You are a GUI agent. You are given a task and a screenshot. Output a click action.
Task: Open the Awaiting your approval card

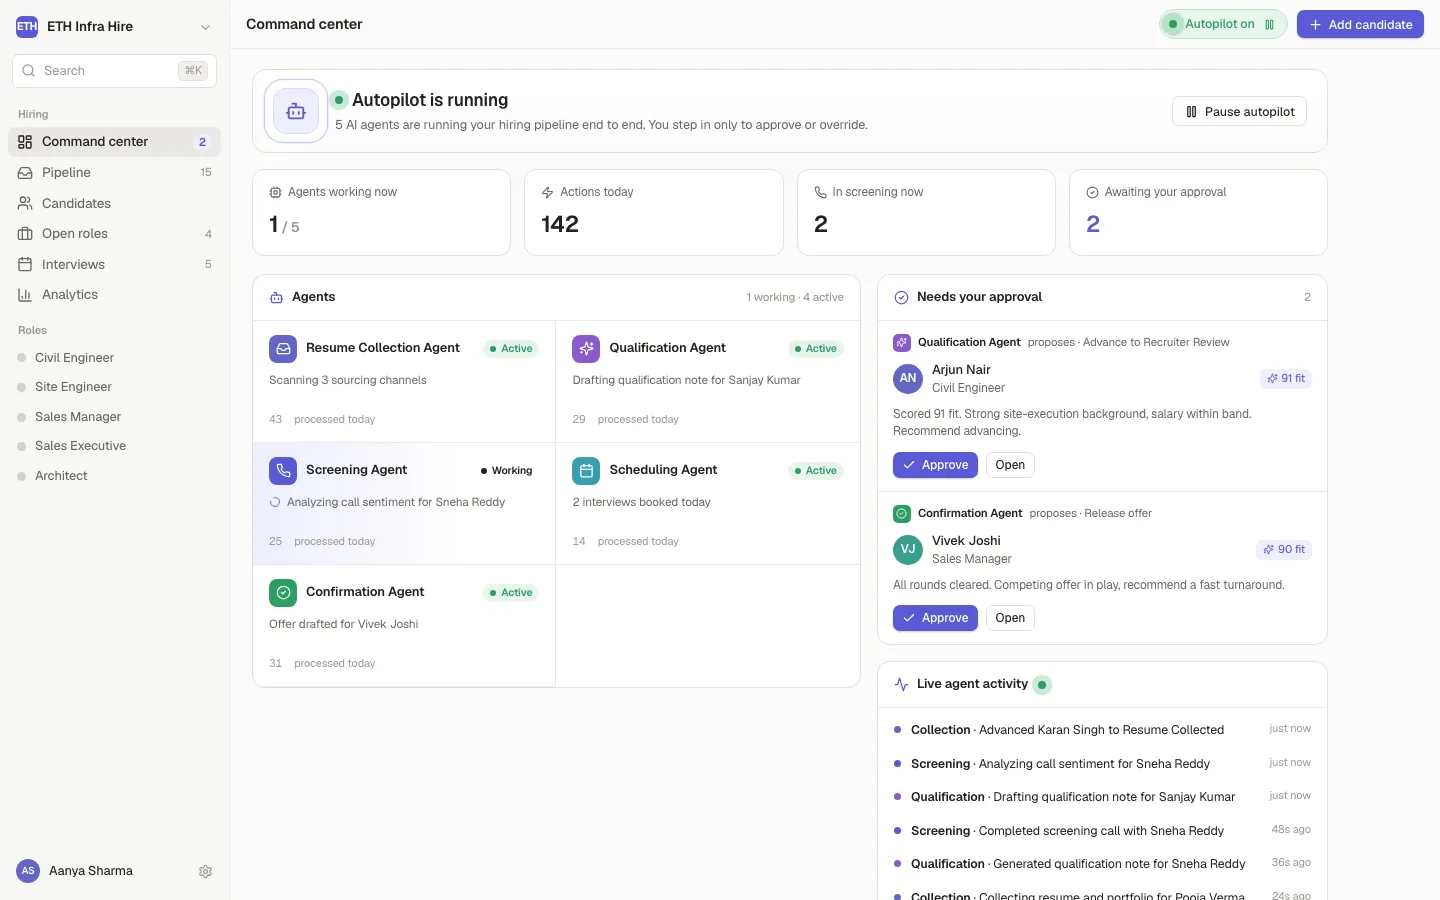[1198, 212]
